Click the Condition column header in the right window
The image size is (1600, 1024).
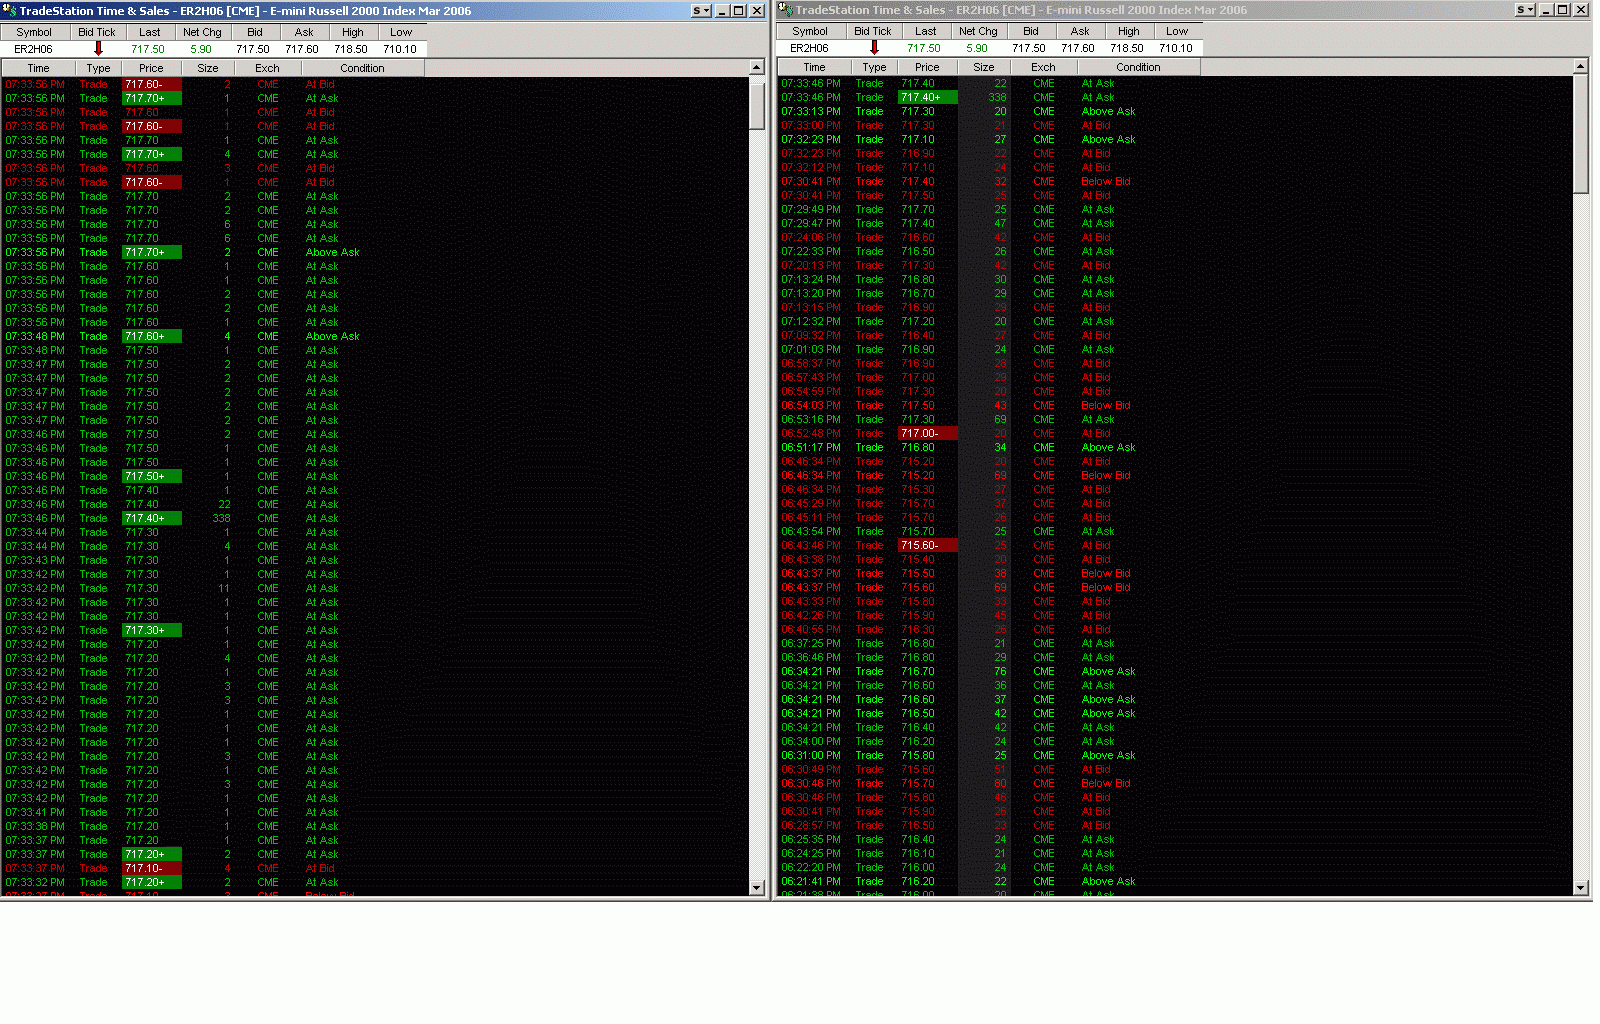click(x=1138, y=67)
